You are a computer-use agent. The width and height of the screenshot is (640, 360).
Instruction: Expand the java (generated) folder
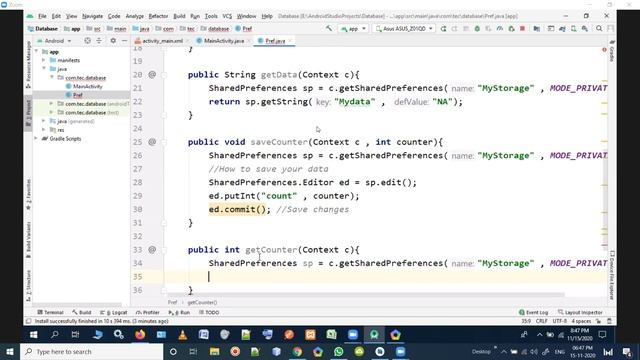[x=44, y=121]
